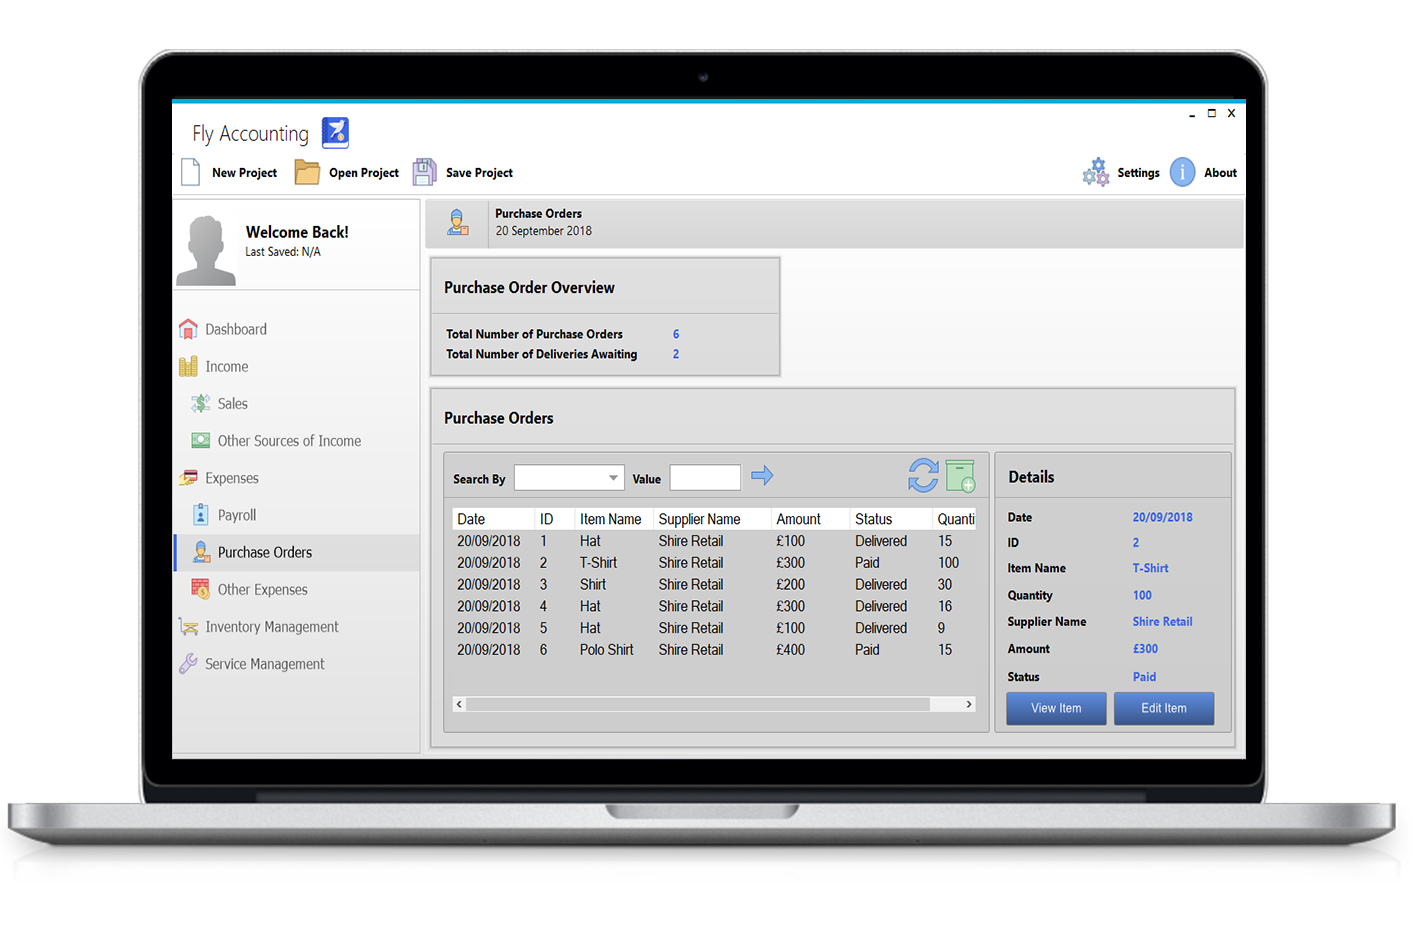This screenshot has height=932, width=1416.
Task: Click the Value search input field
Action: (705, 478)
